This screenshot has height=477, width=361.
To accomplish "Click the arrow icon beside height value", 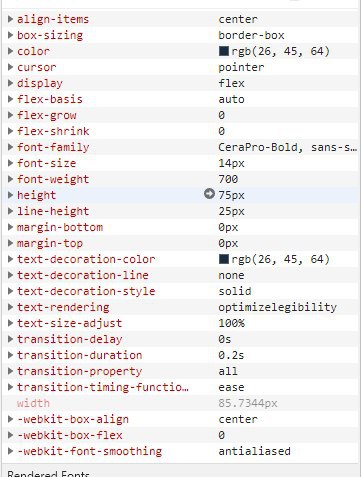I will click(209, 194).
